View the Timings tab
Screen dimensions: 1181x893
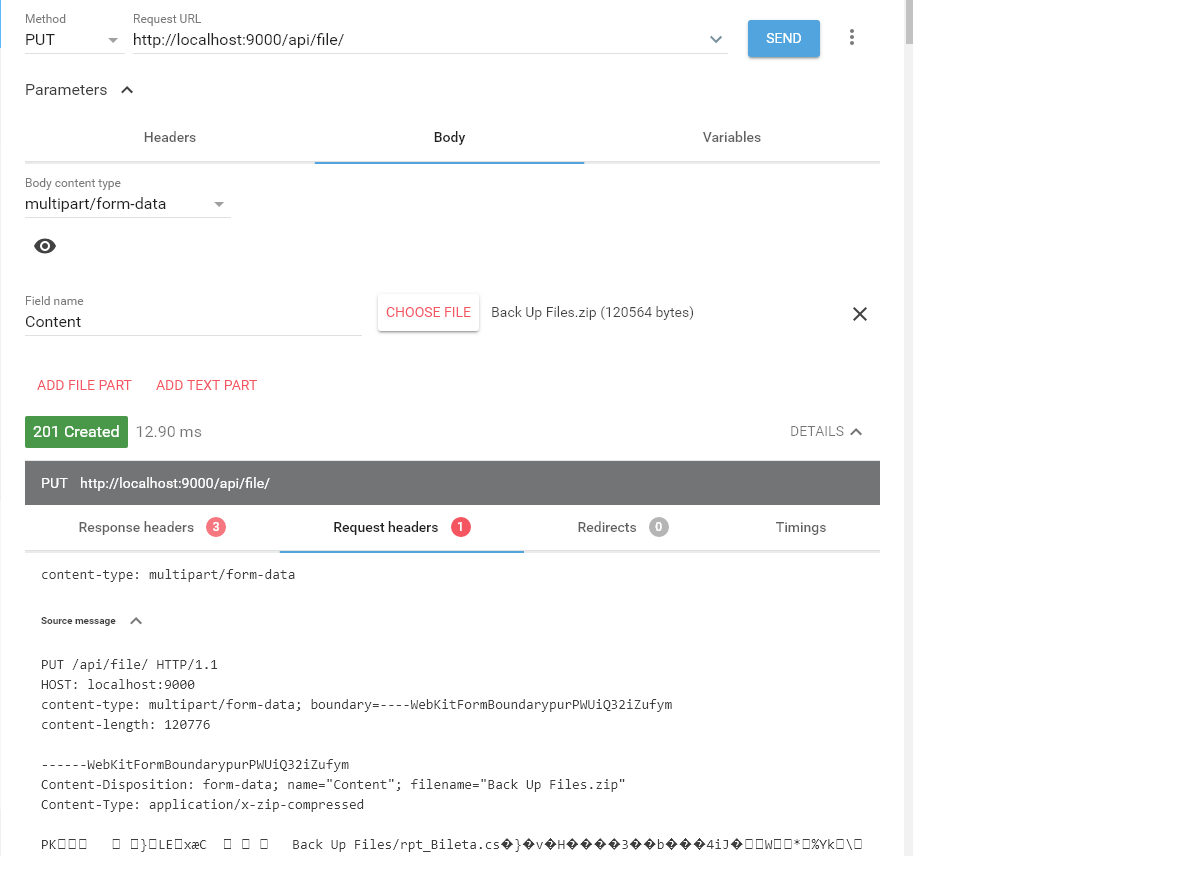[800, 527]
